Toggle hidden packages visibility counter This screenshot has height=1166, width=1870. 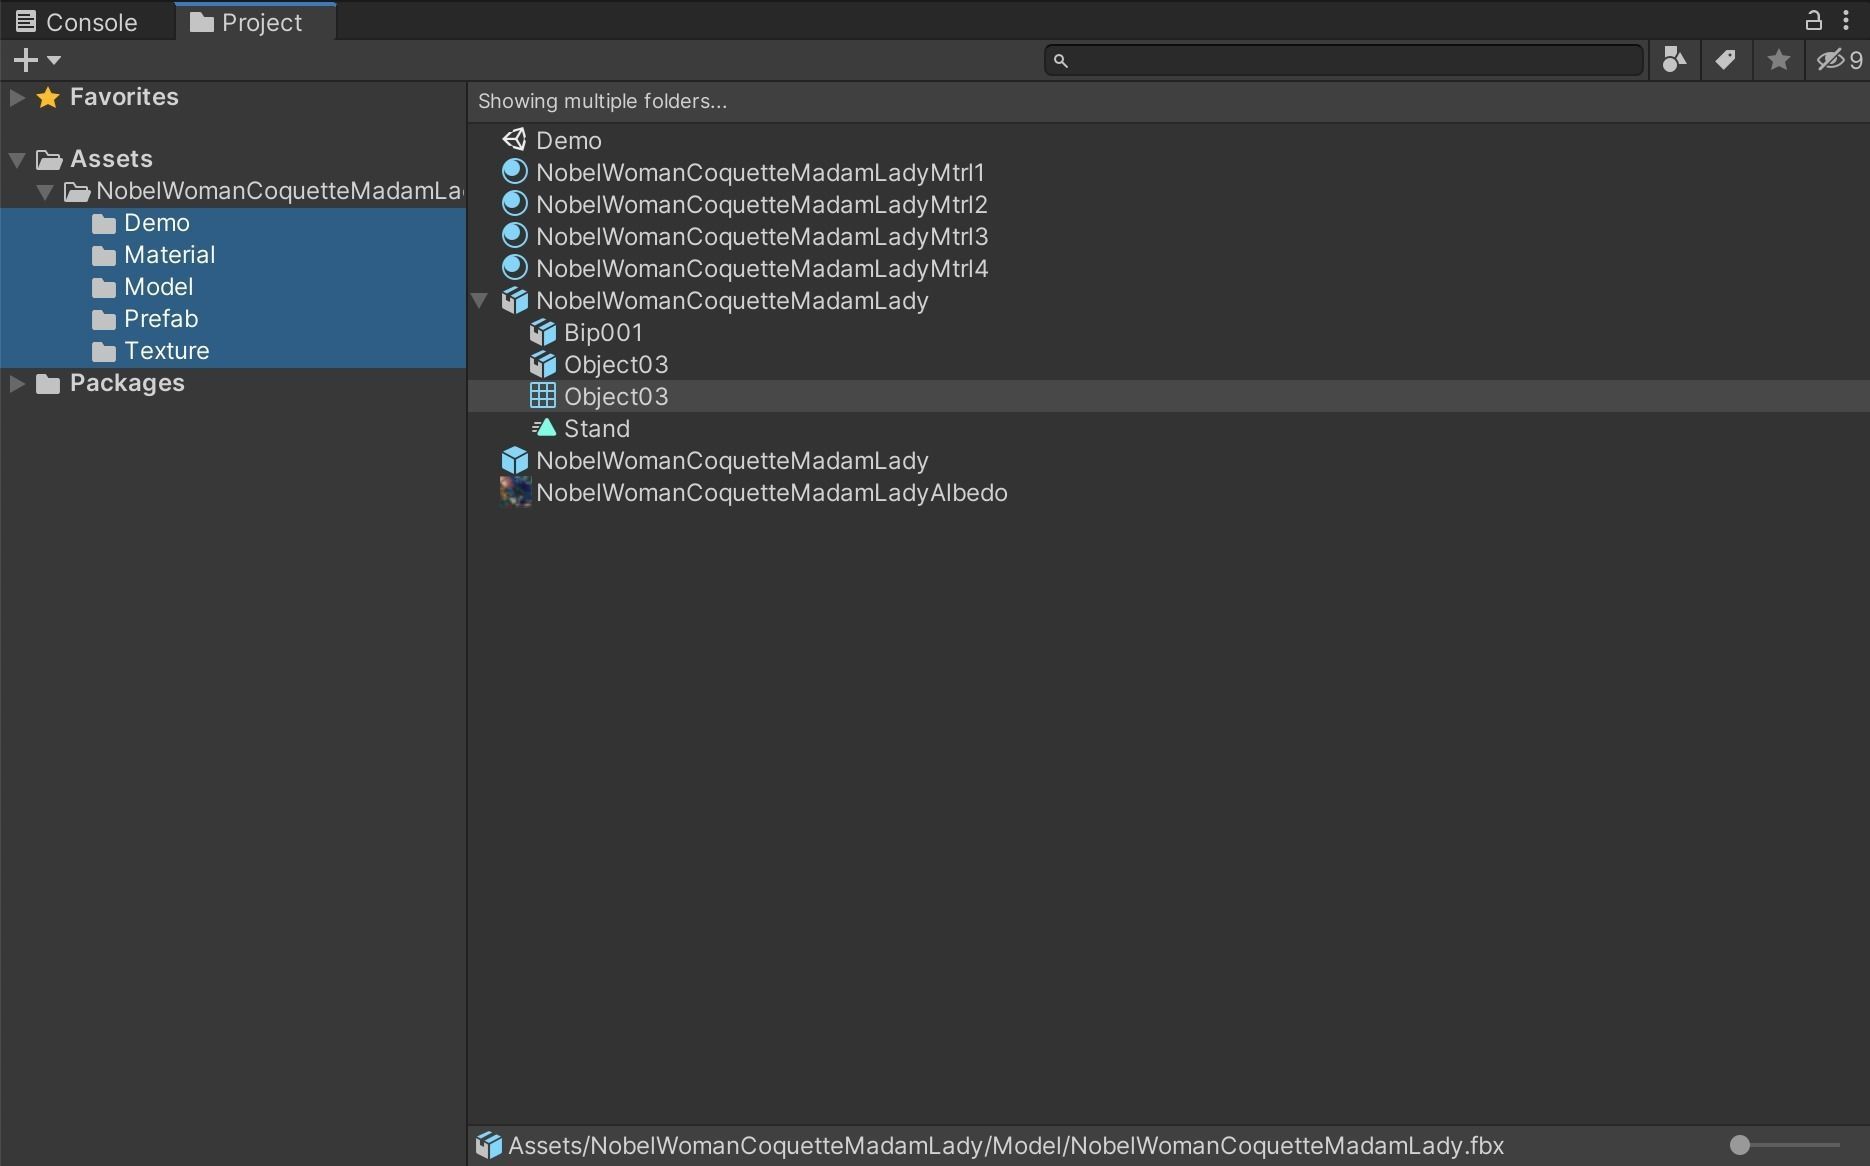click(1839, 61)
